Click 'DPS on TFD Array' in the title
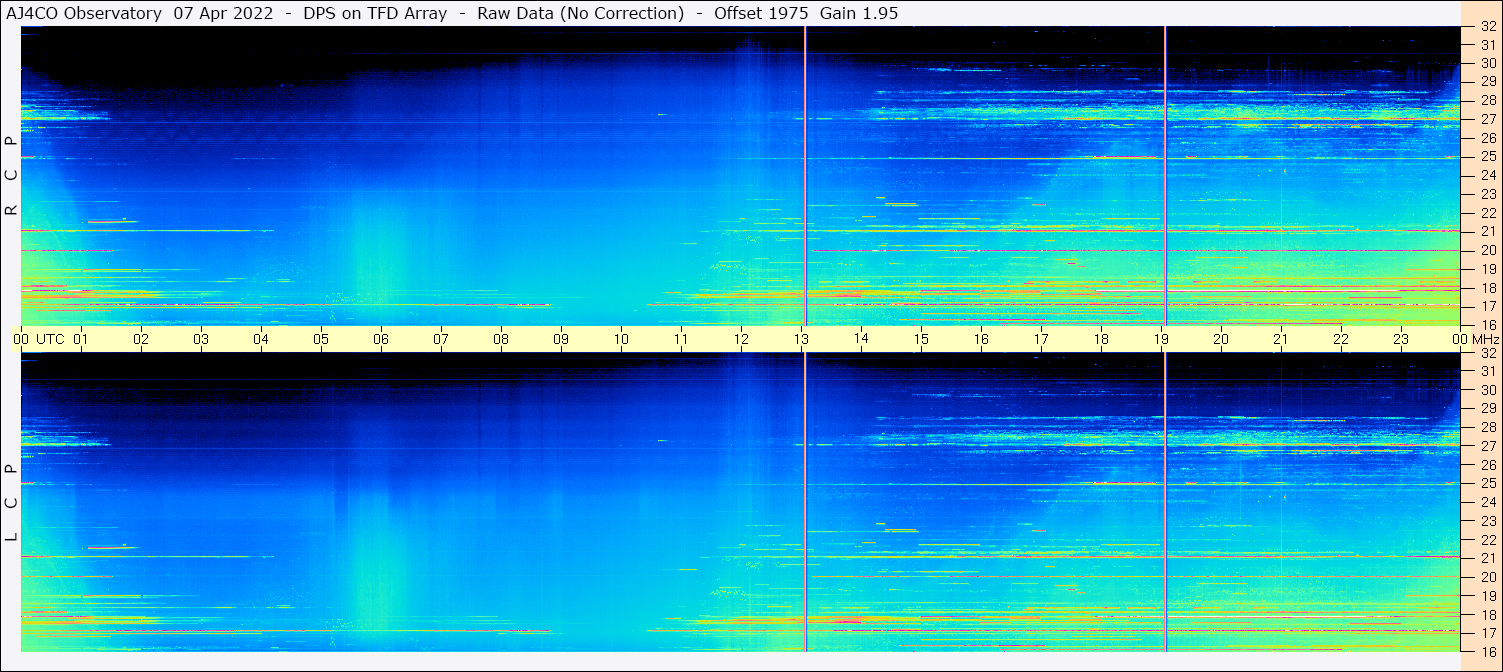 375,14
